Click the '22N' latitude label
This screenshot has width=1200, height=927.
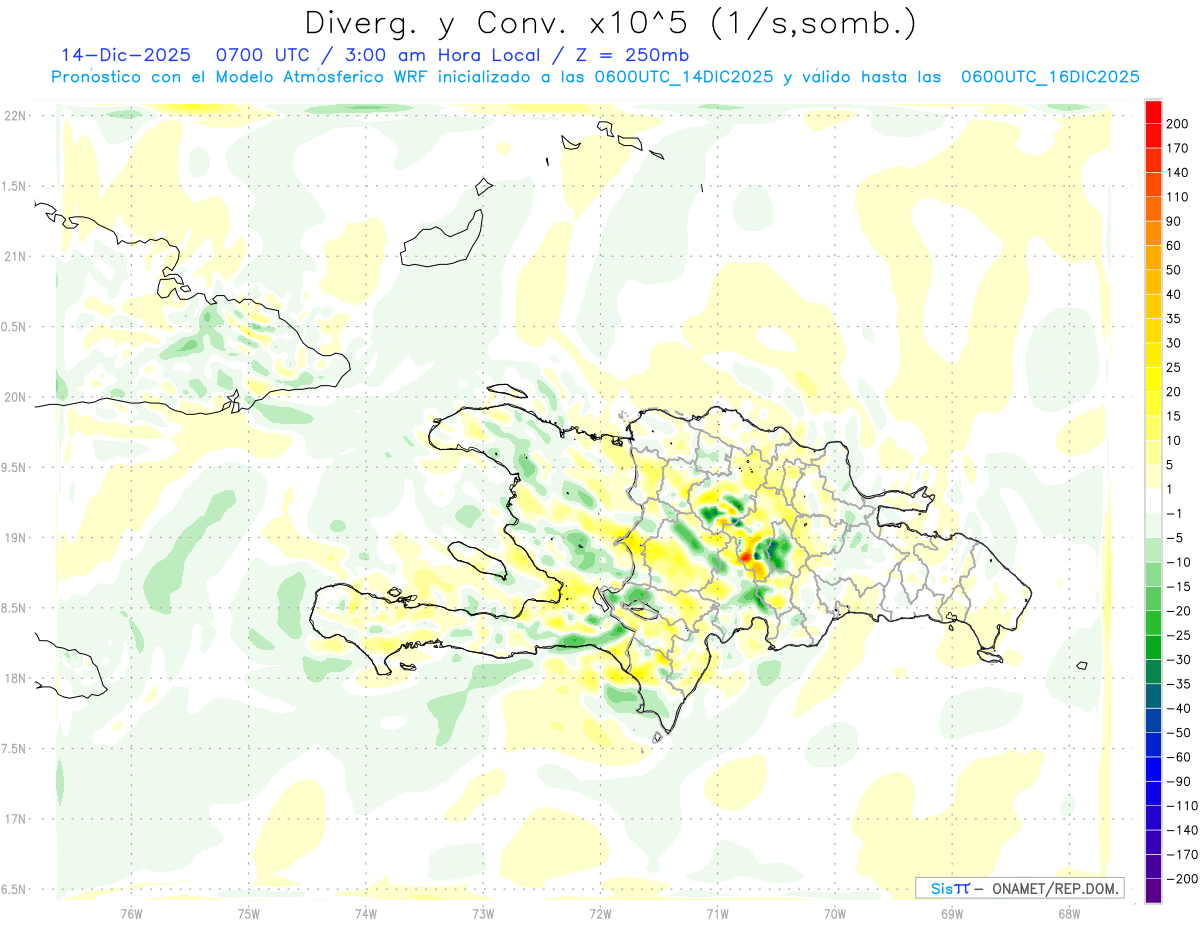click(14, 116)
